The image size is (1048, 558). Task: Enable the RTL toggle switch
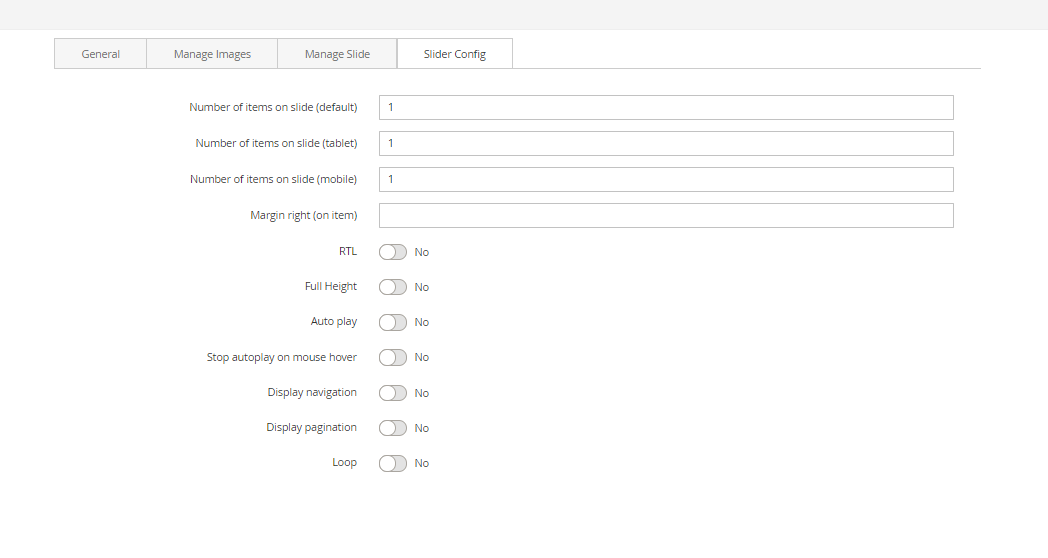click(393, 252)
